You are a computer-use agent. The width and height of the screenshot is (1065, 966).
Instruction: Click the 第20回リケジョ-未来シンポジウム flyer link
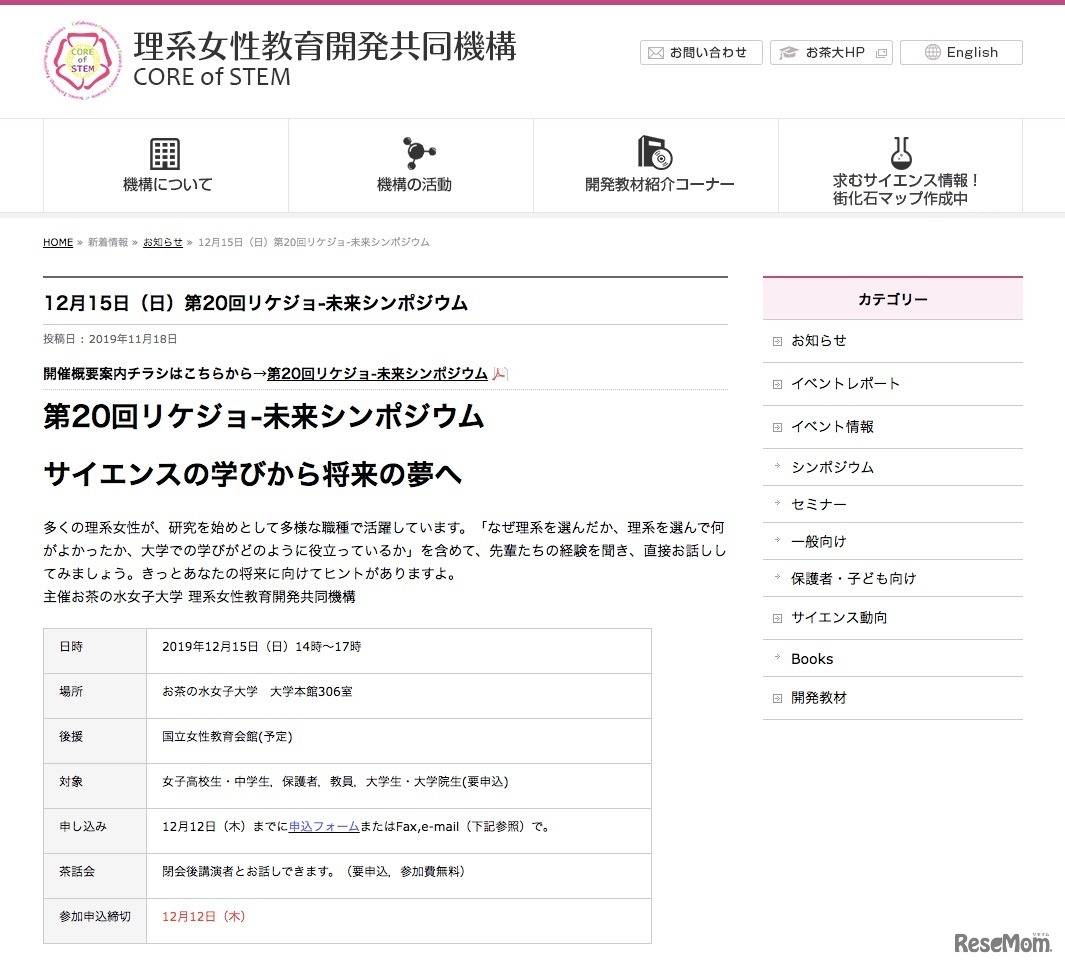[x=376, y=373]
